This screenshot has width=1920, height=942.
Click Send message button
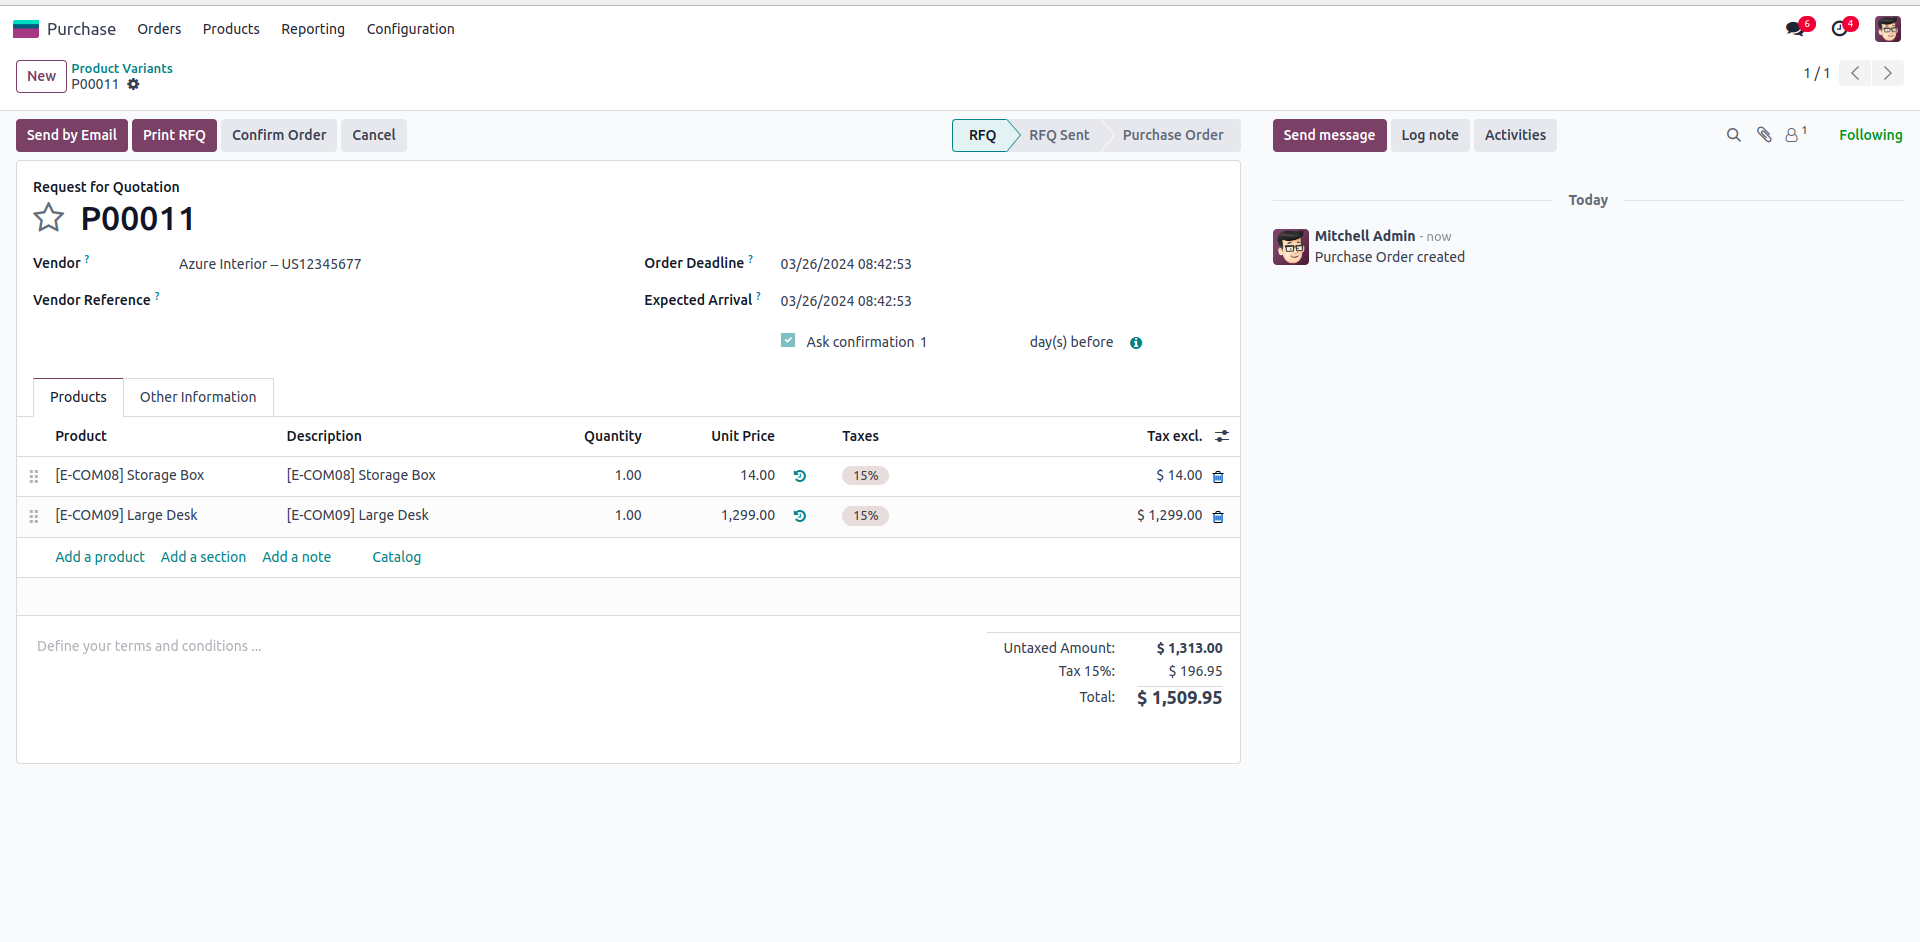(1329, 135)
